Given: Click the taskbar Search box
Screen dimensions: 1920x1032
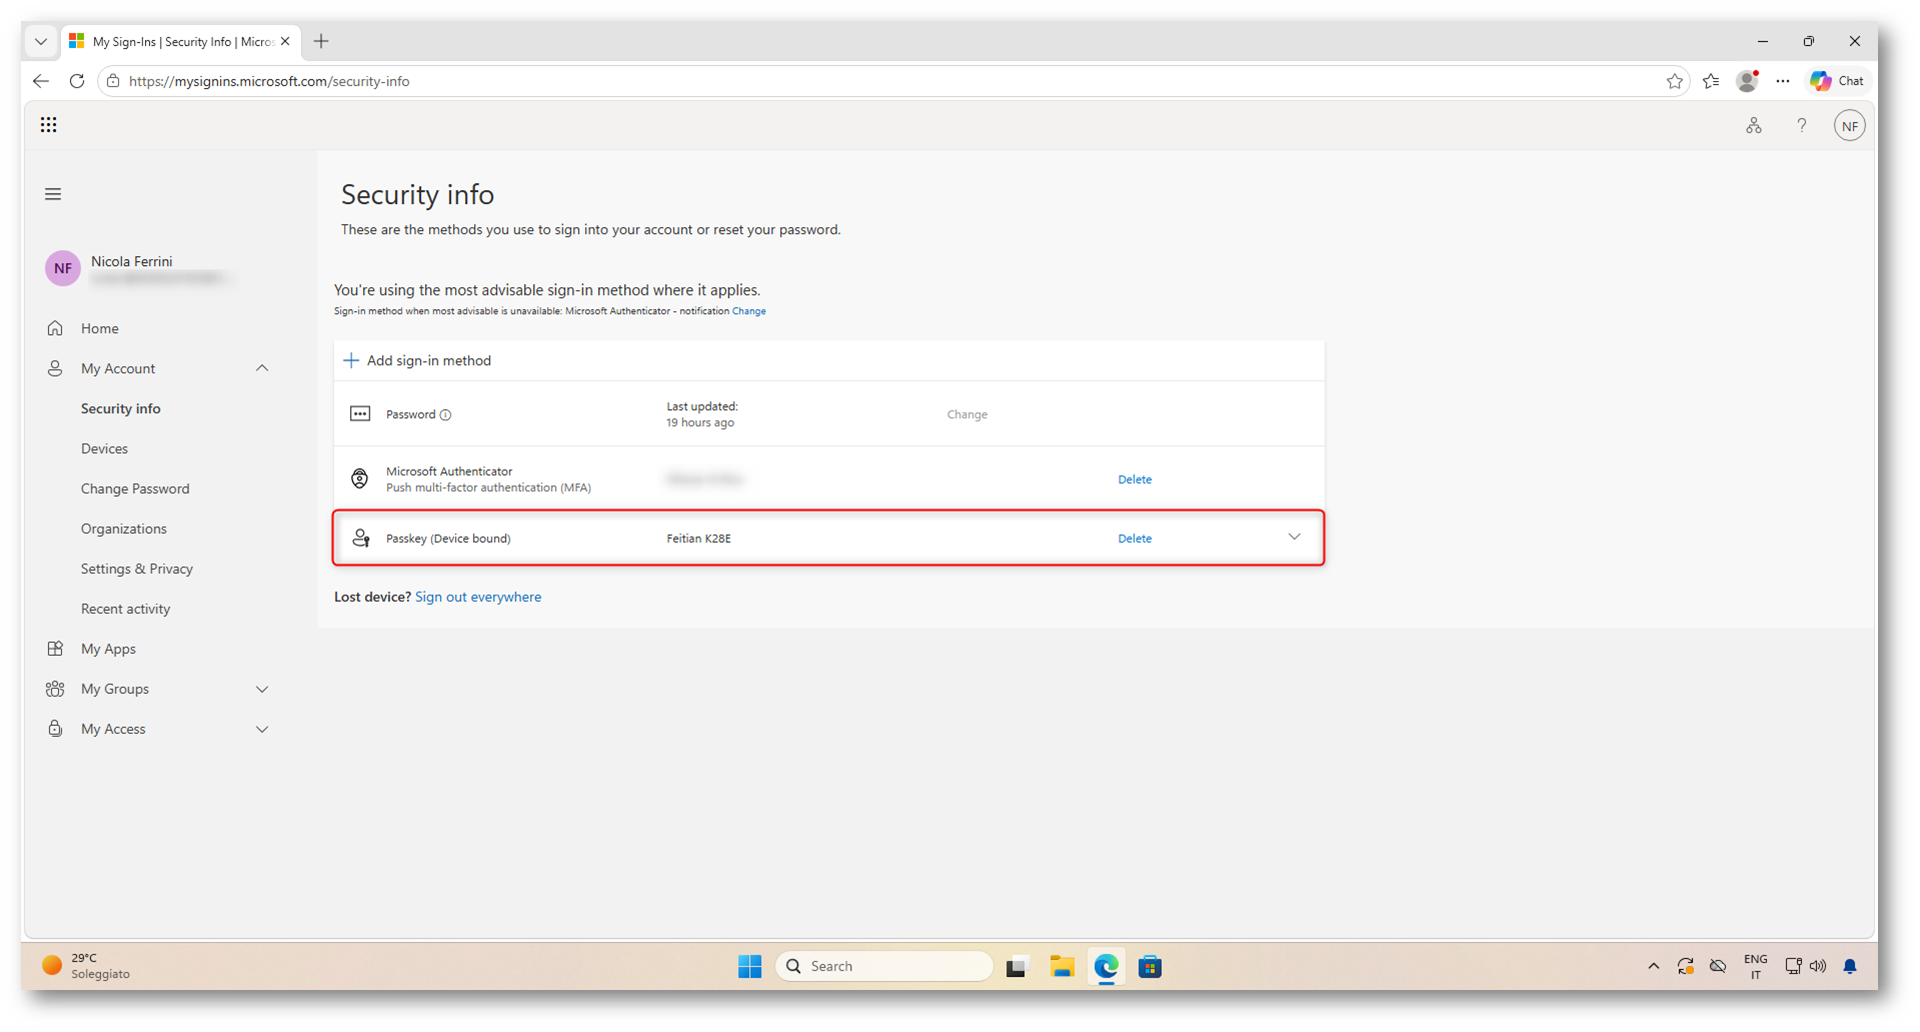Looking at the screenshot, I should coord(885,966).
